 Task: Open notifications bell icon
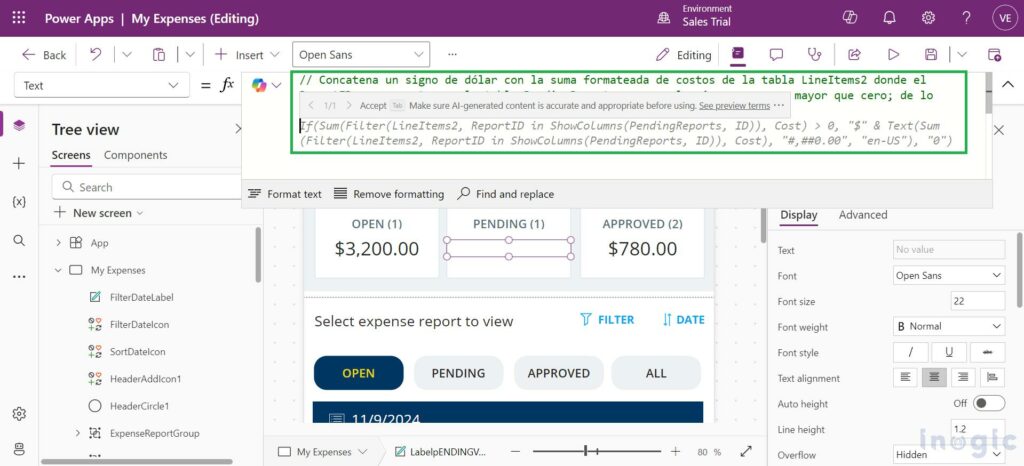click(889, 18)
